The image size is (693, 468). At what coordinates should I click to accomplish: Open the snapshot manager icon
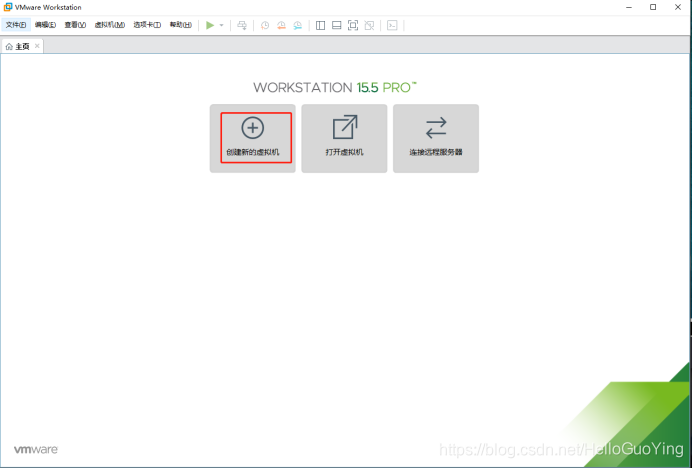pyautogui.click(x=297, y=25)
